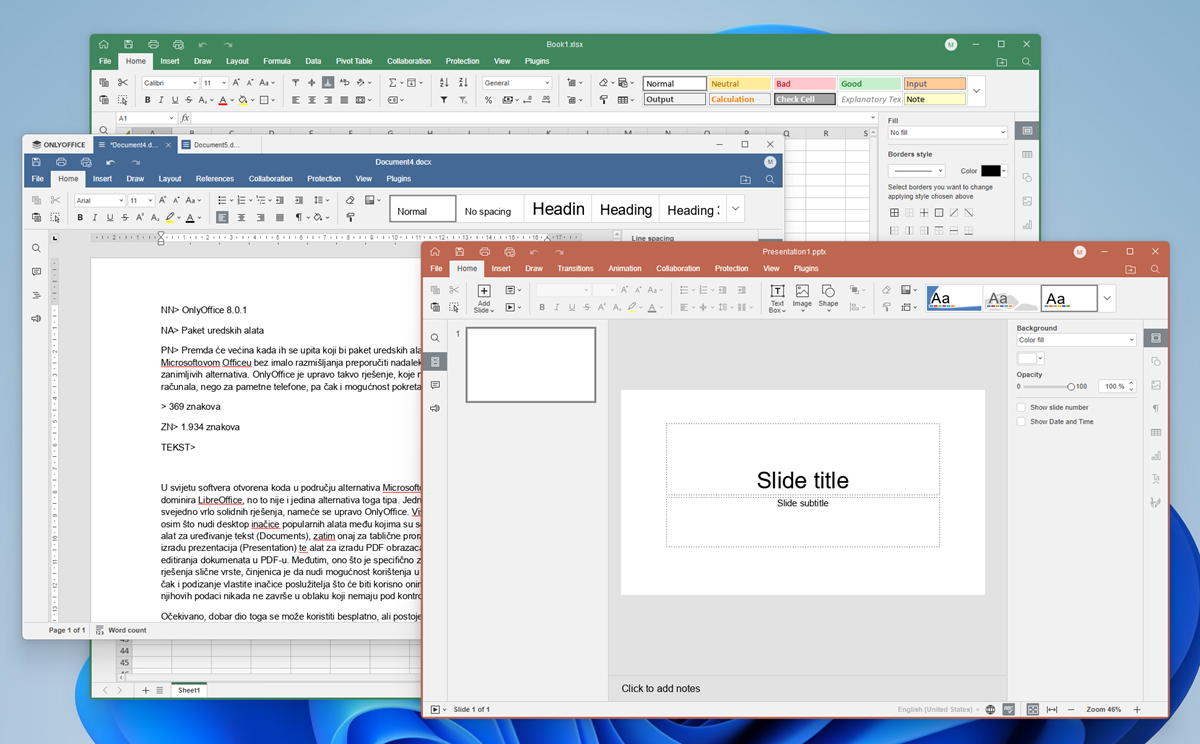Click the Click to add notes area
The height and width of the screenshot is (744, 1200).
pyautogui.click(x=661, y=689)
